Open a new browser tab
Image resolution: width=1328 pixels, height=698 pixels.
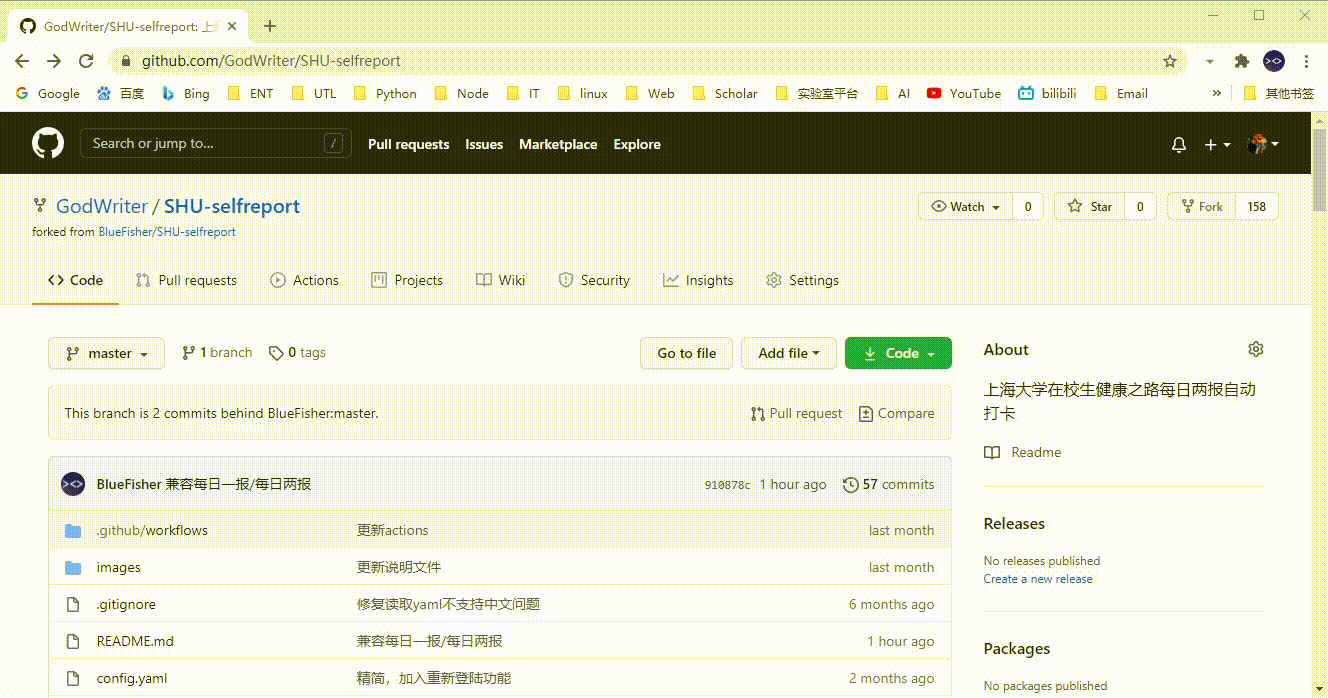coord(269,26)
